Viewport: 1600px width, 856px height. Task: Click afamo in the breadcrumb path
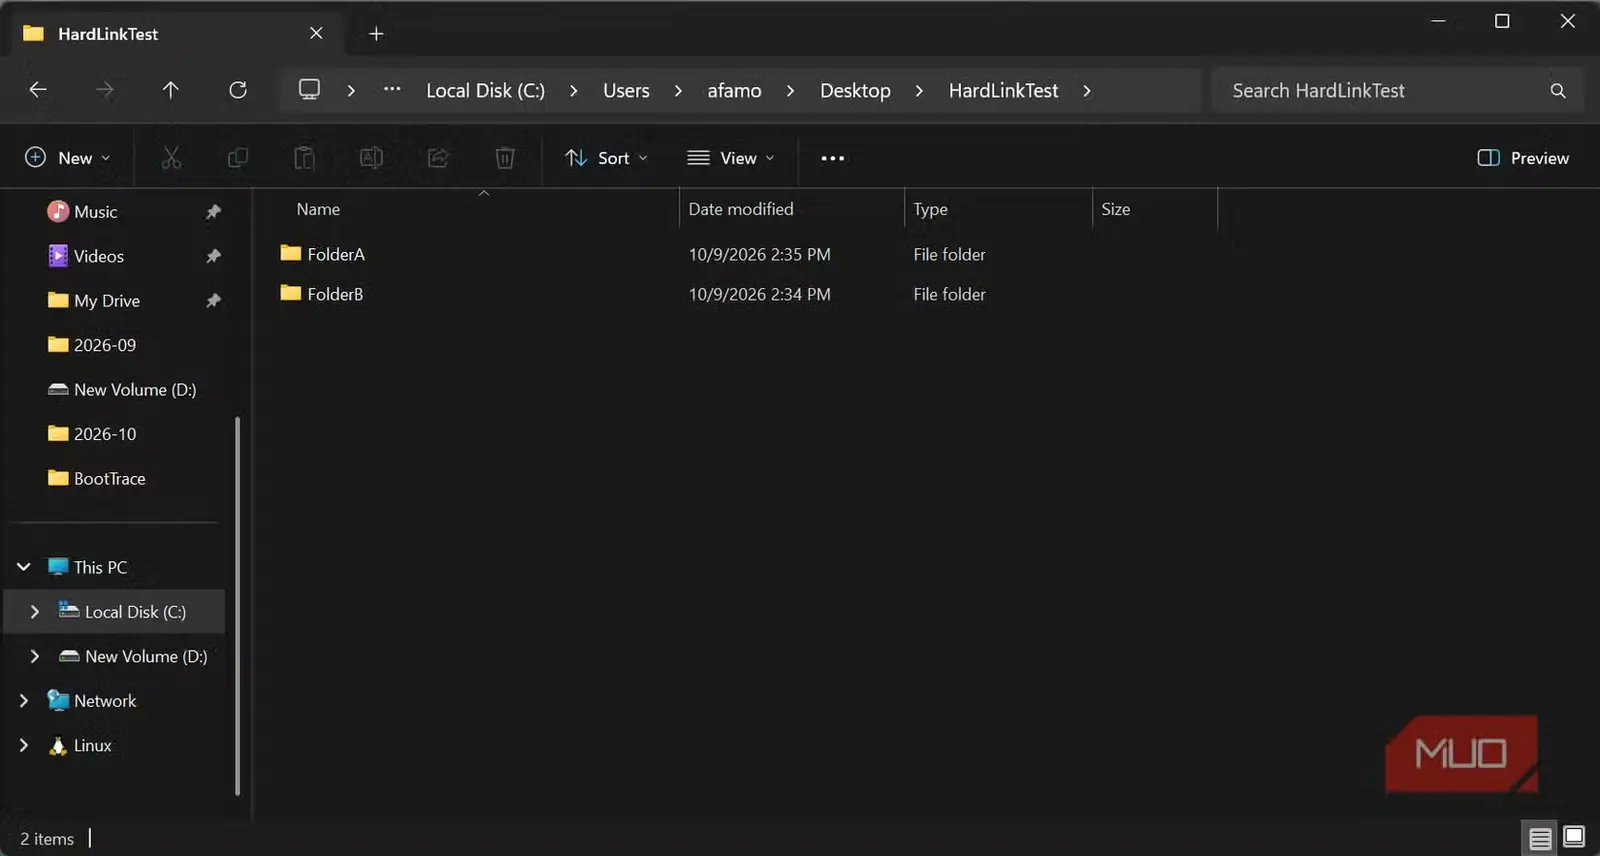(734, 91)
